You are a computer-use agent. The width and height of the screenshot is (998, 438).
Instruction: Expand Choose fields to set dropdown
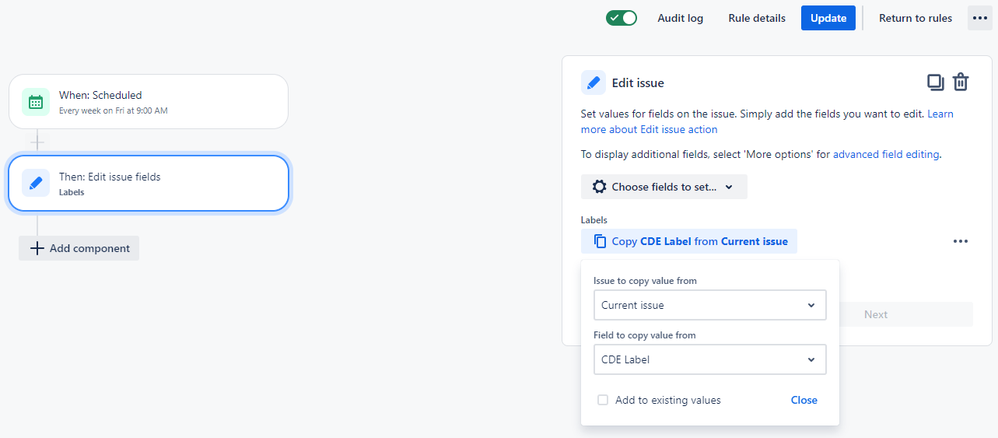(x=664, y=187)
